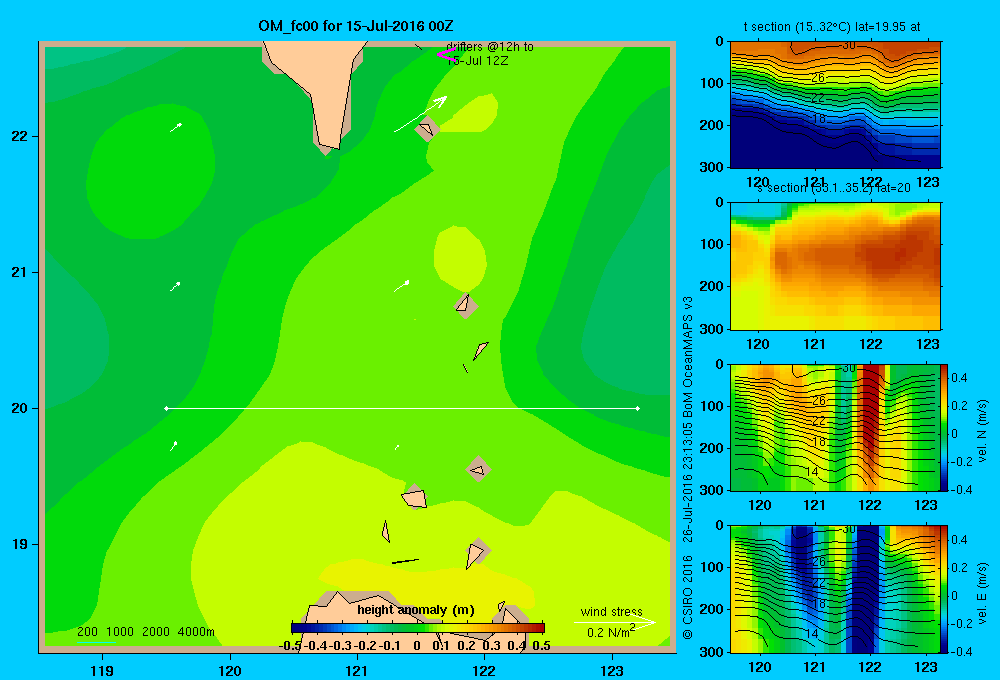This screenshot has height=680, width=1000.
Task: Click the wind stress reference arrow in the legend
Action: pyautogui.click(x=615, y=621)
